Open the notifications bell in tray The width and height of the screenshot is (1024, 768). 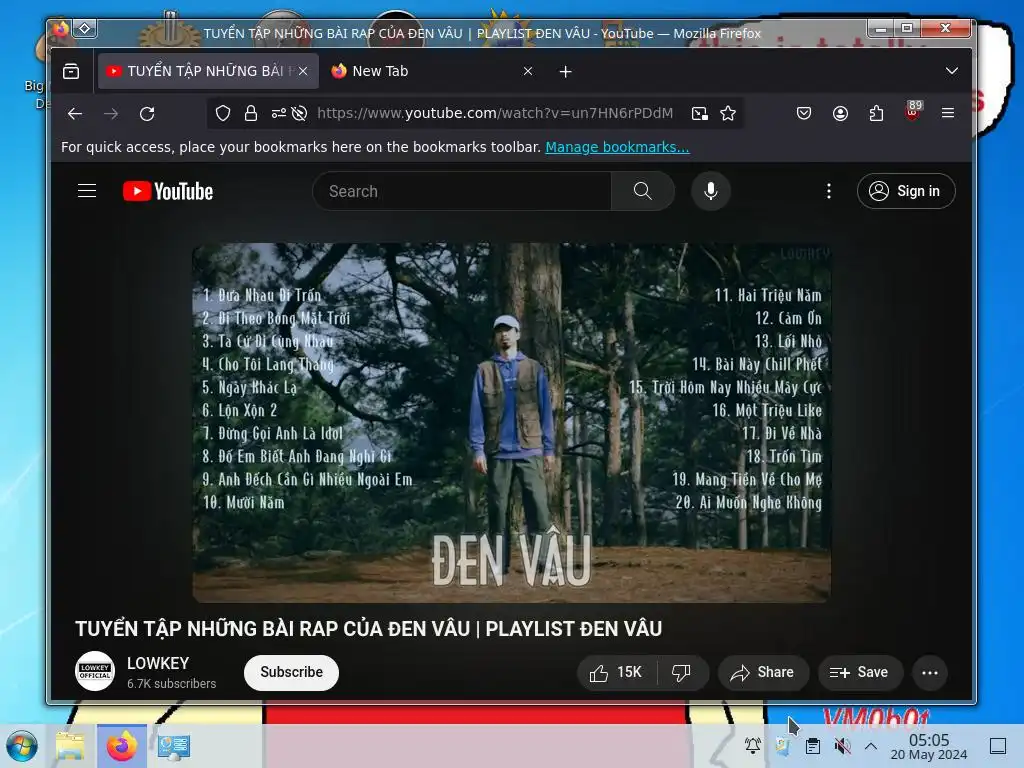tap(753, 746)
